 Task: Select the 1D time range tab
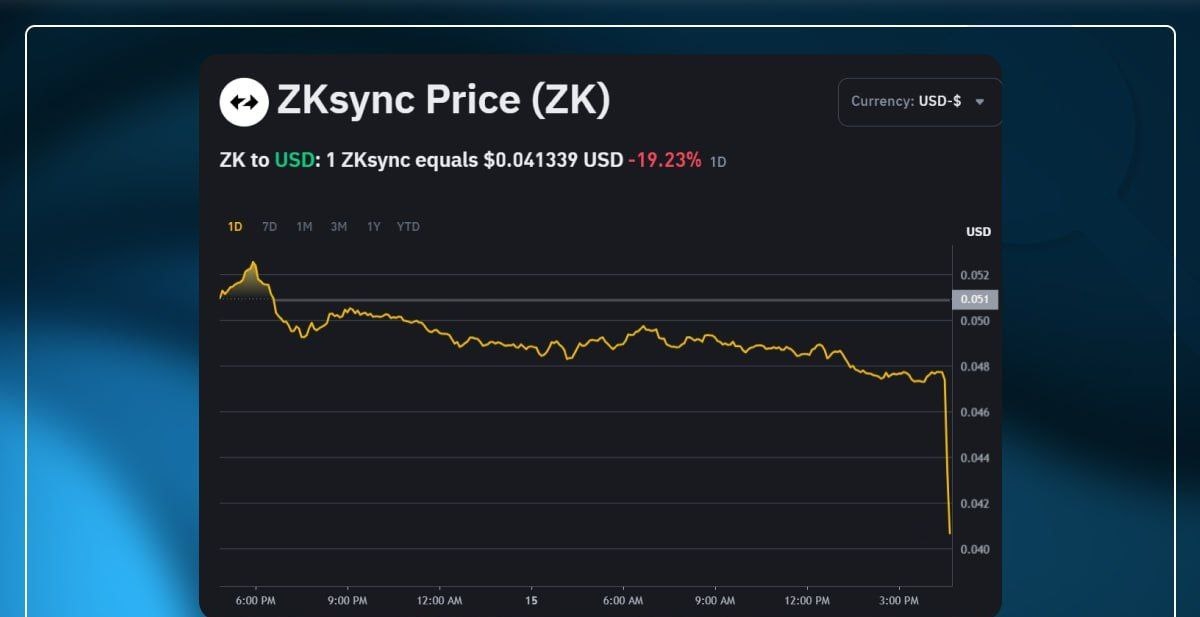point(235,227)
